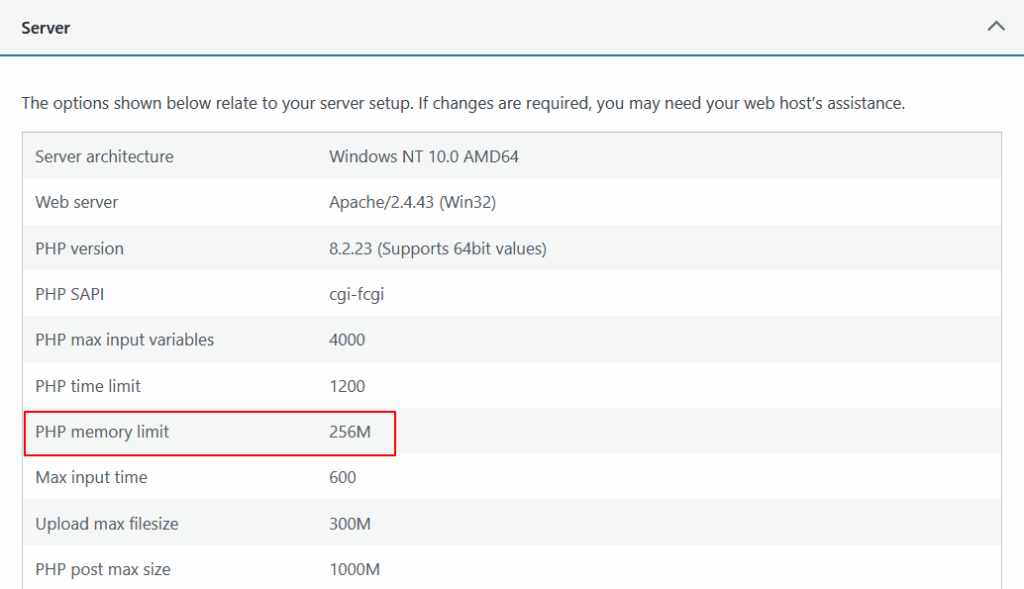Select the value 8.2.23 (Supports 64bit values)
The width and height of the screenshot is (1024, 589).
coord(438,249)
